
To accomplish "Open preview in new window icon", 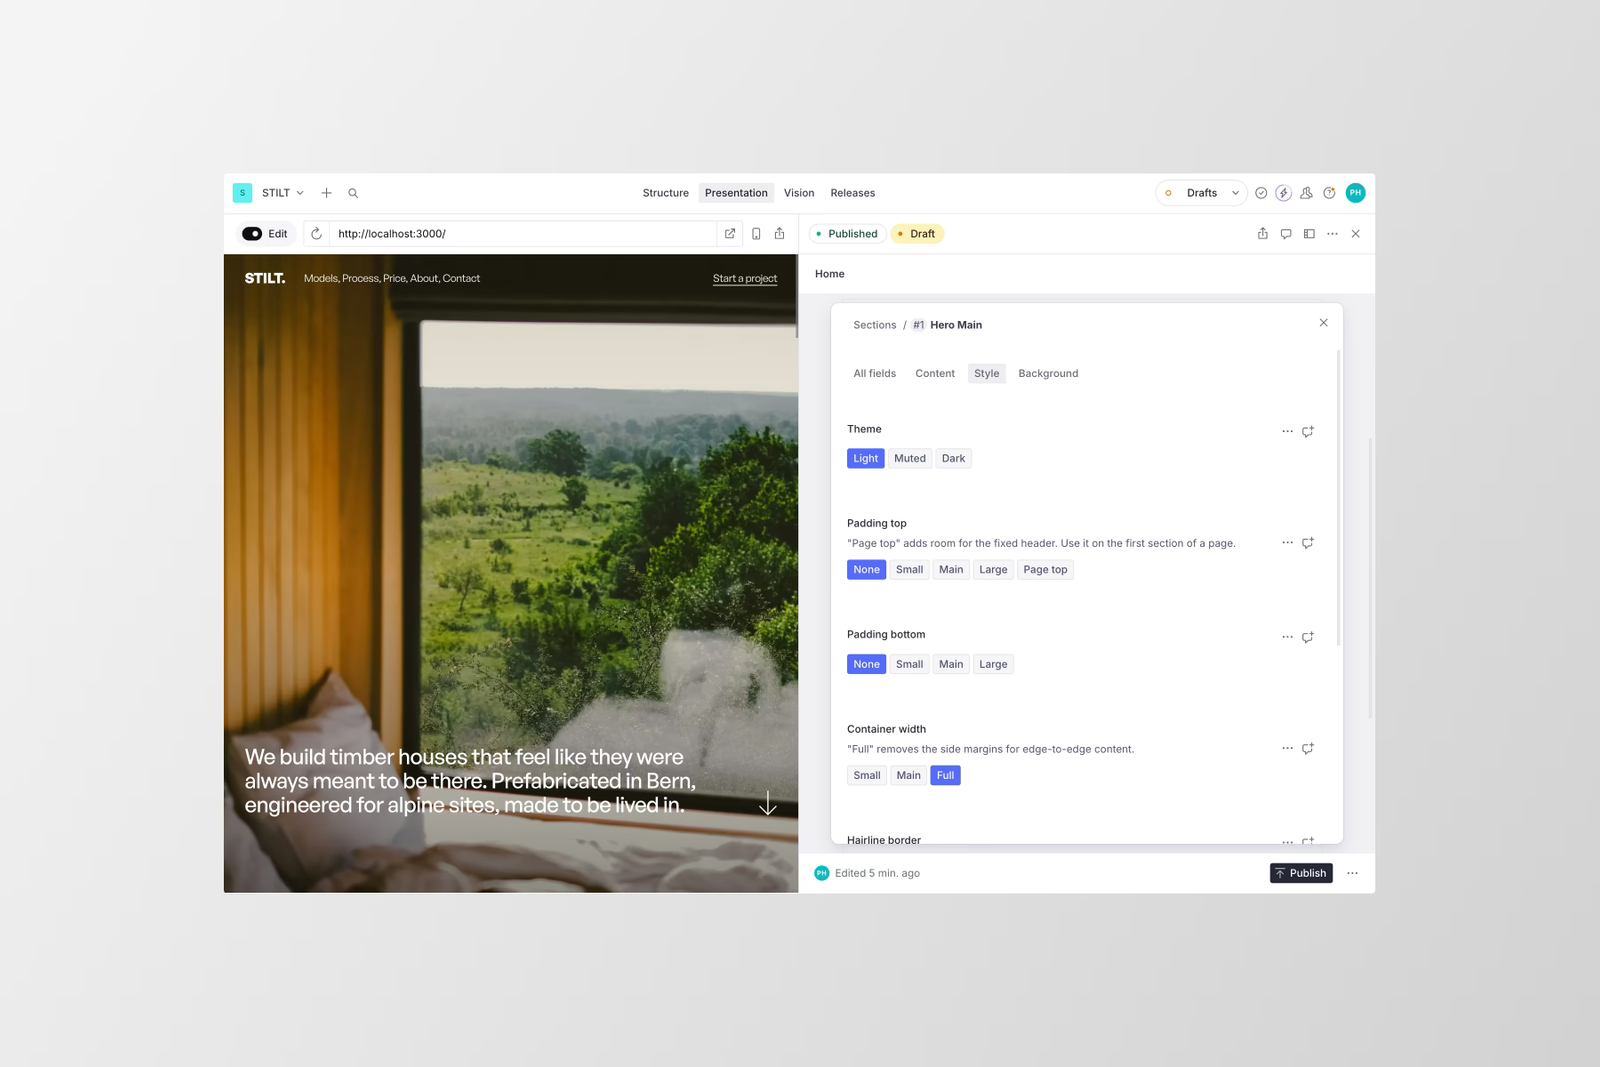I will [x=730, y=234].
